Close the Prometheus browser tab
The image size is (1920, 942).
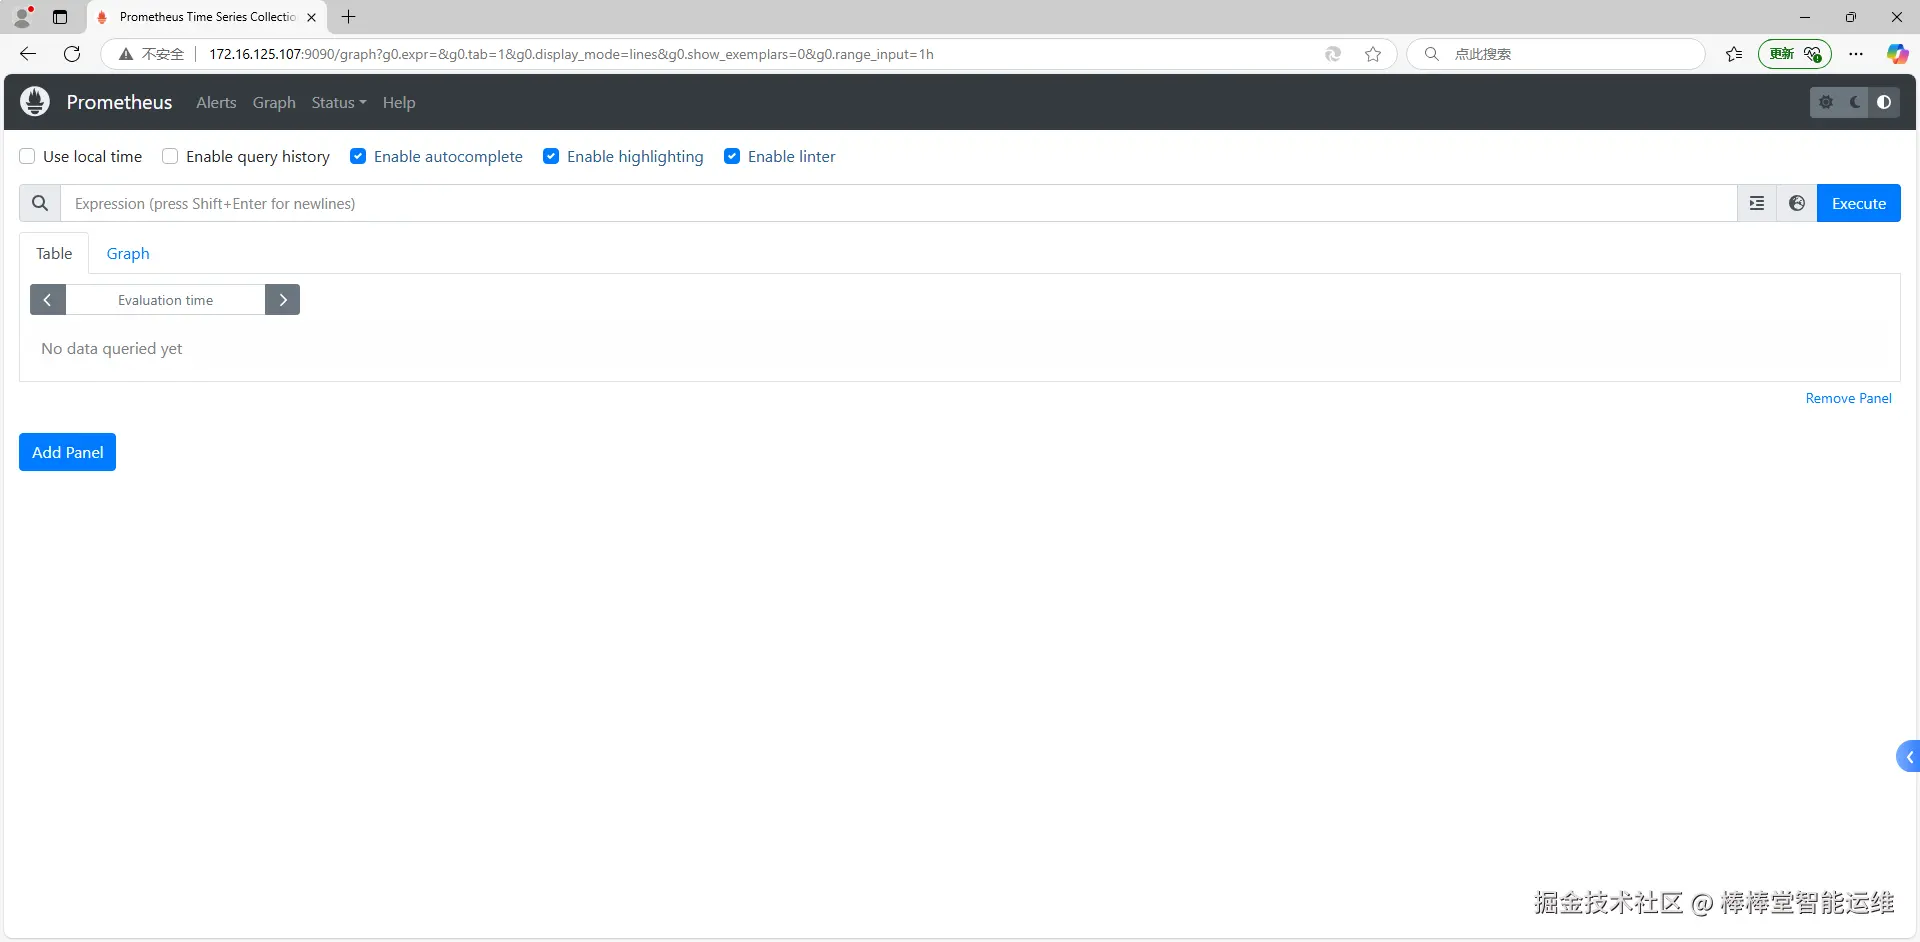point(312,17)
